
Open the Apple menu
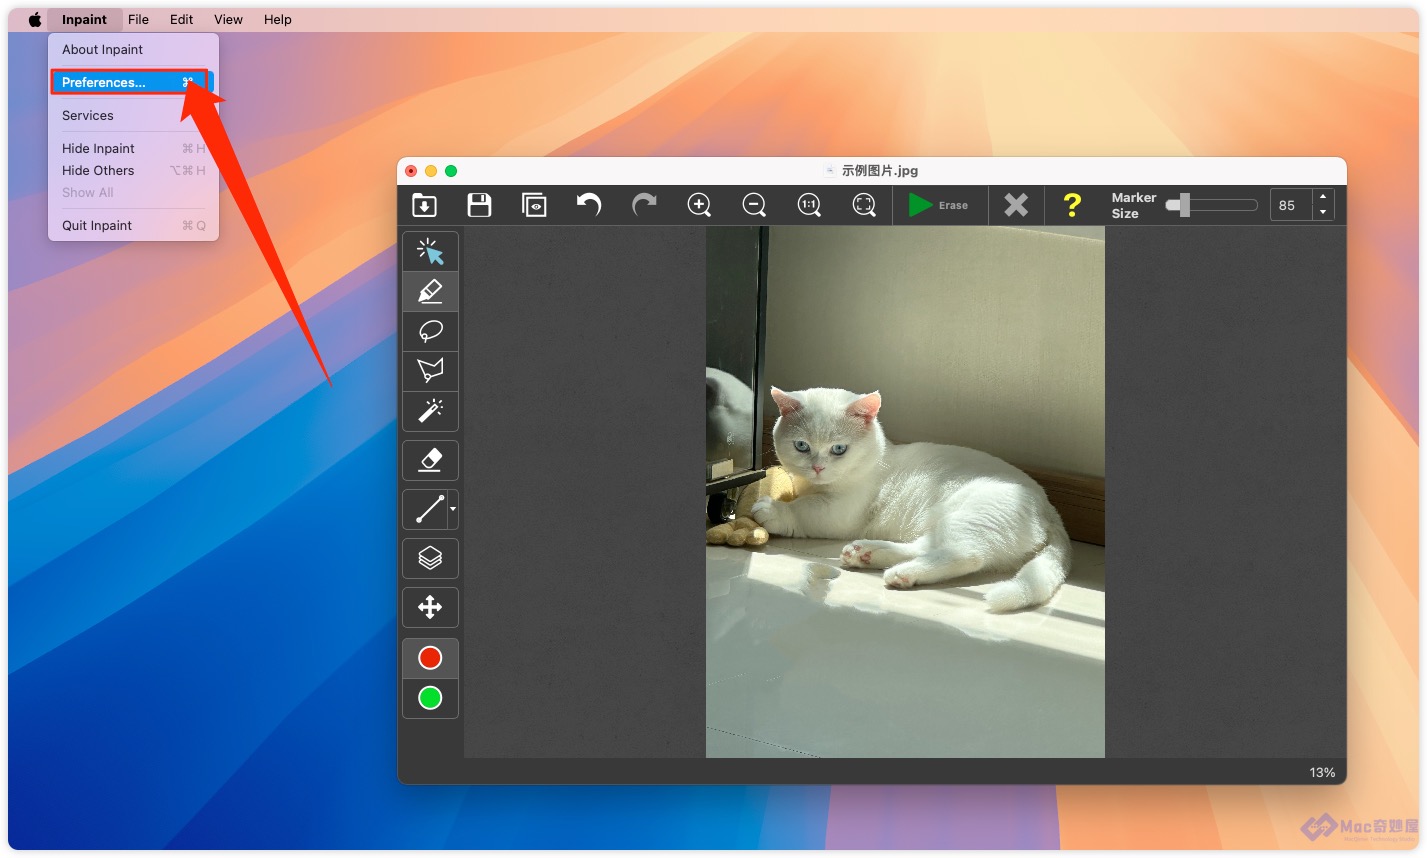[x=35, y=19]
